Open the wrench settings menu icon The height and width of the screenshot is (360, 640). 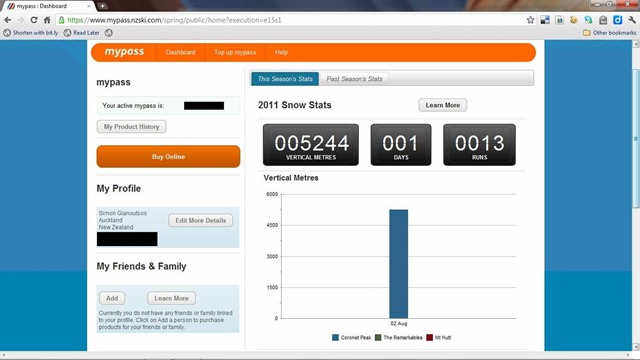632,20
